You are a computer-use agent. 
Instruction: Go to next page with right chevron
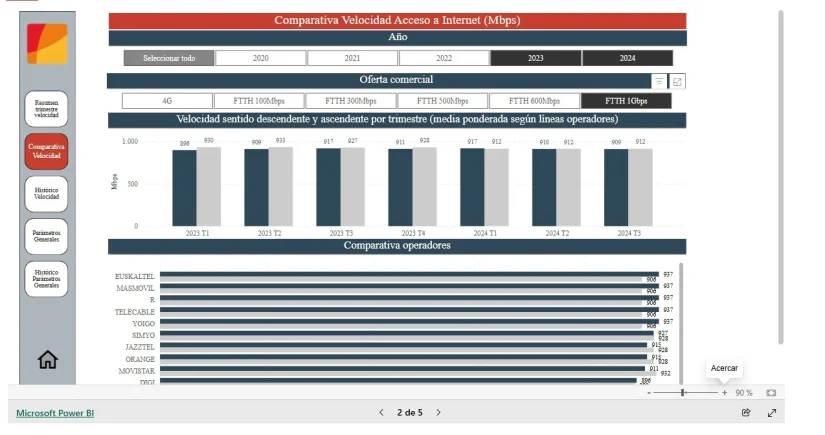438,412
